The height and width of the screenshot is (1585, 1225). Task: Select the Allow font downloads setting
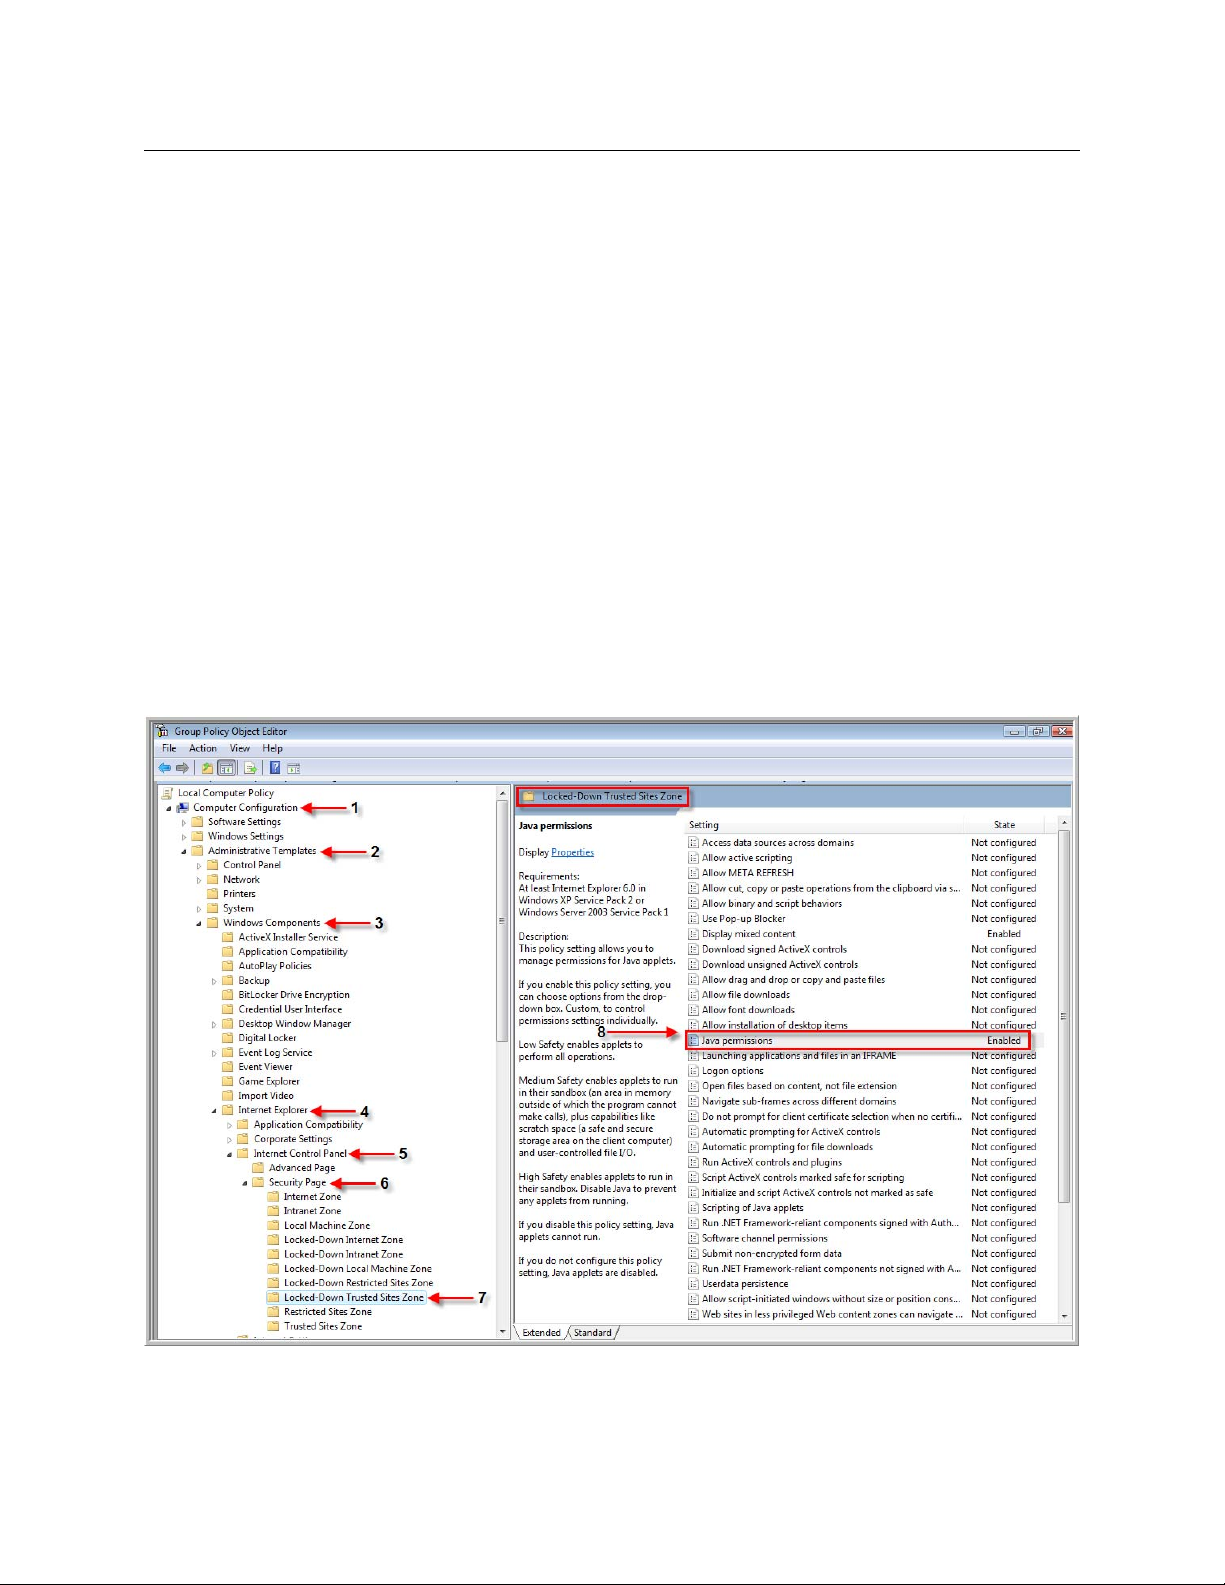[x=748, y=1010]
